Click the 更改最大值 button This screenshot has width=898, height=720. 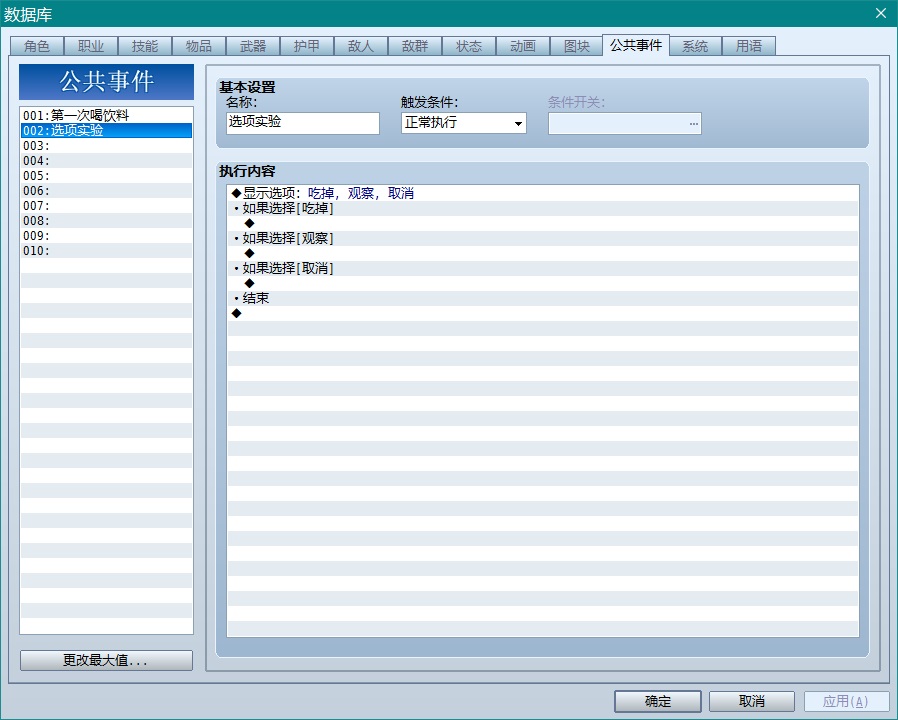click(x=106, y=660)
